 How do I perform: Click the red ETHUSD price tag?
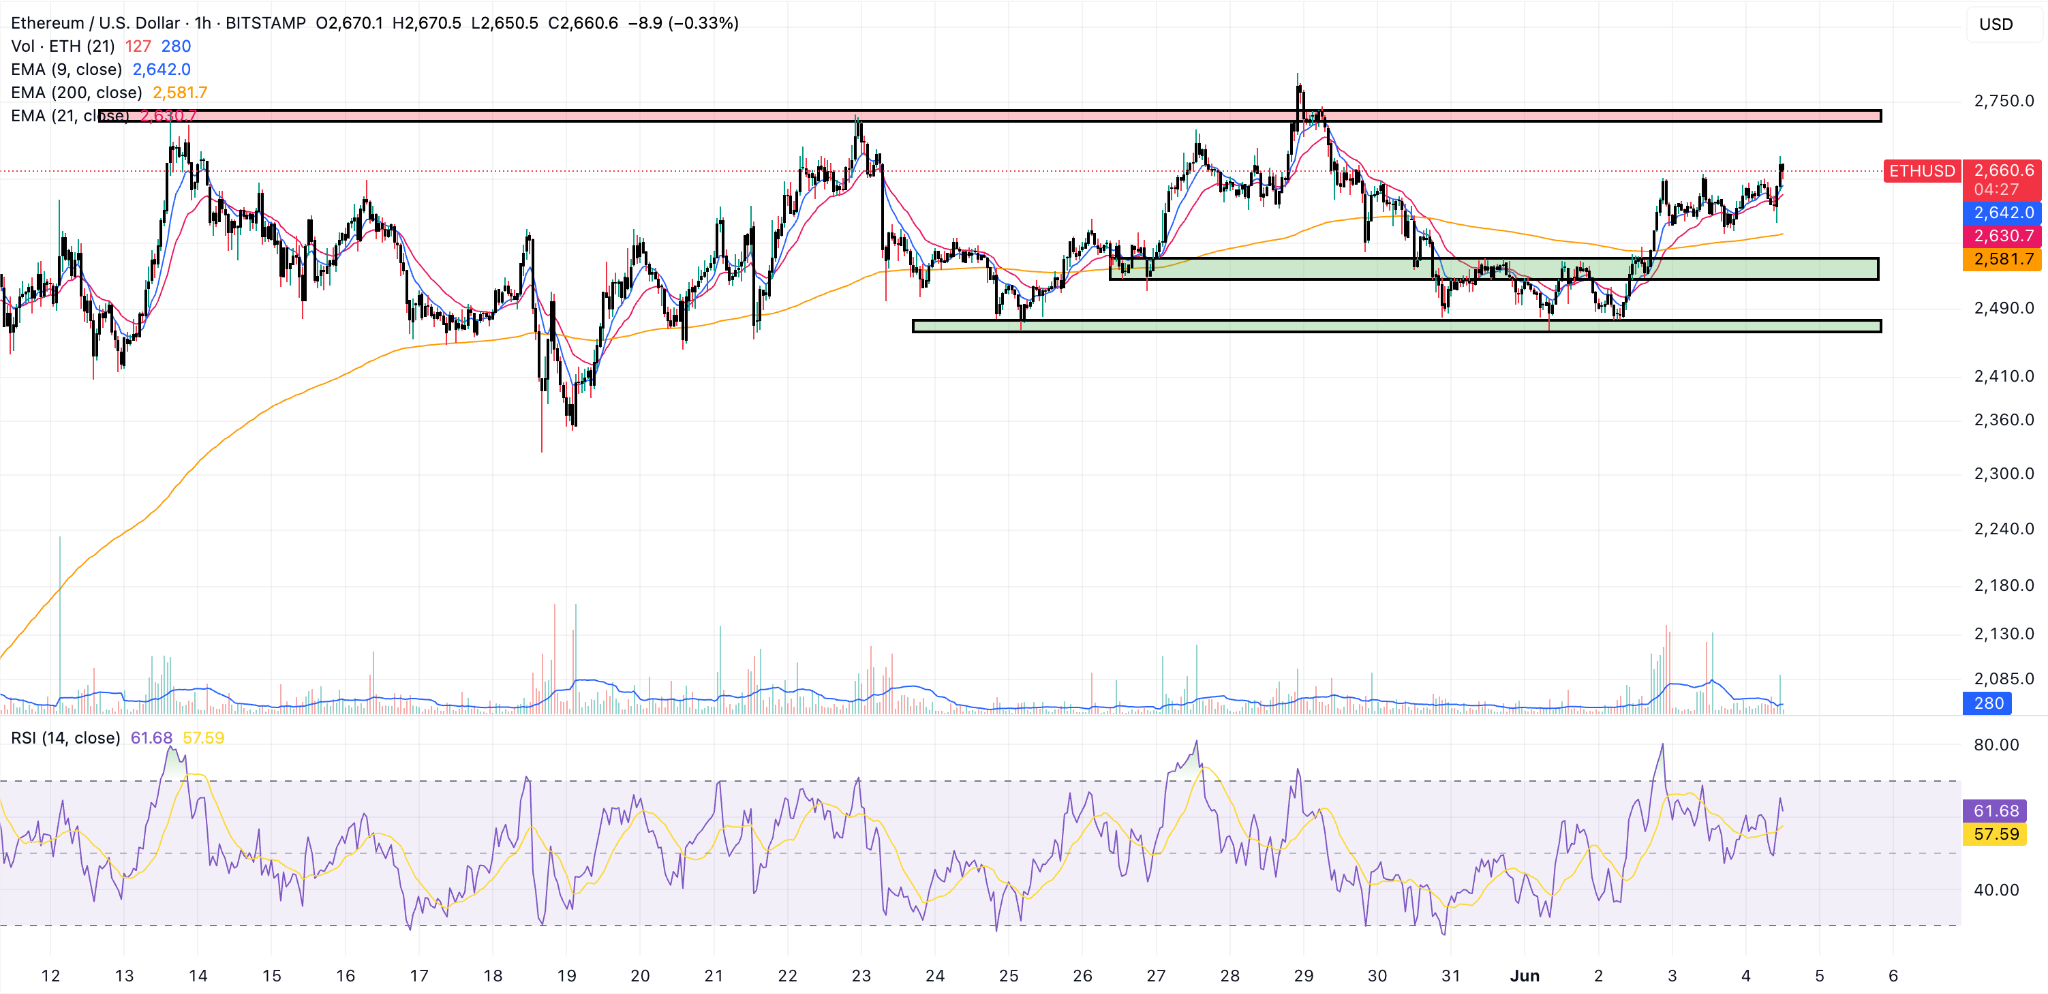(x=1921, y=171)
